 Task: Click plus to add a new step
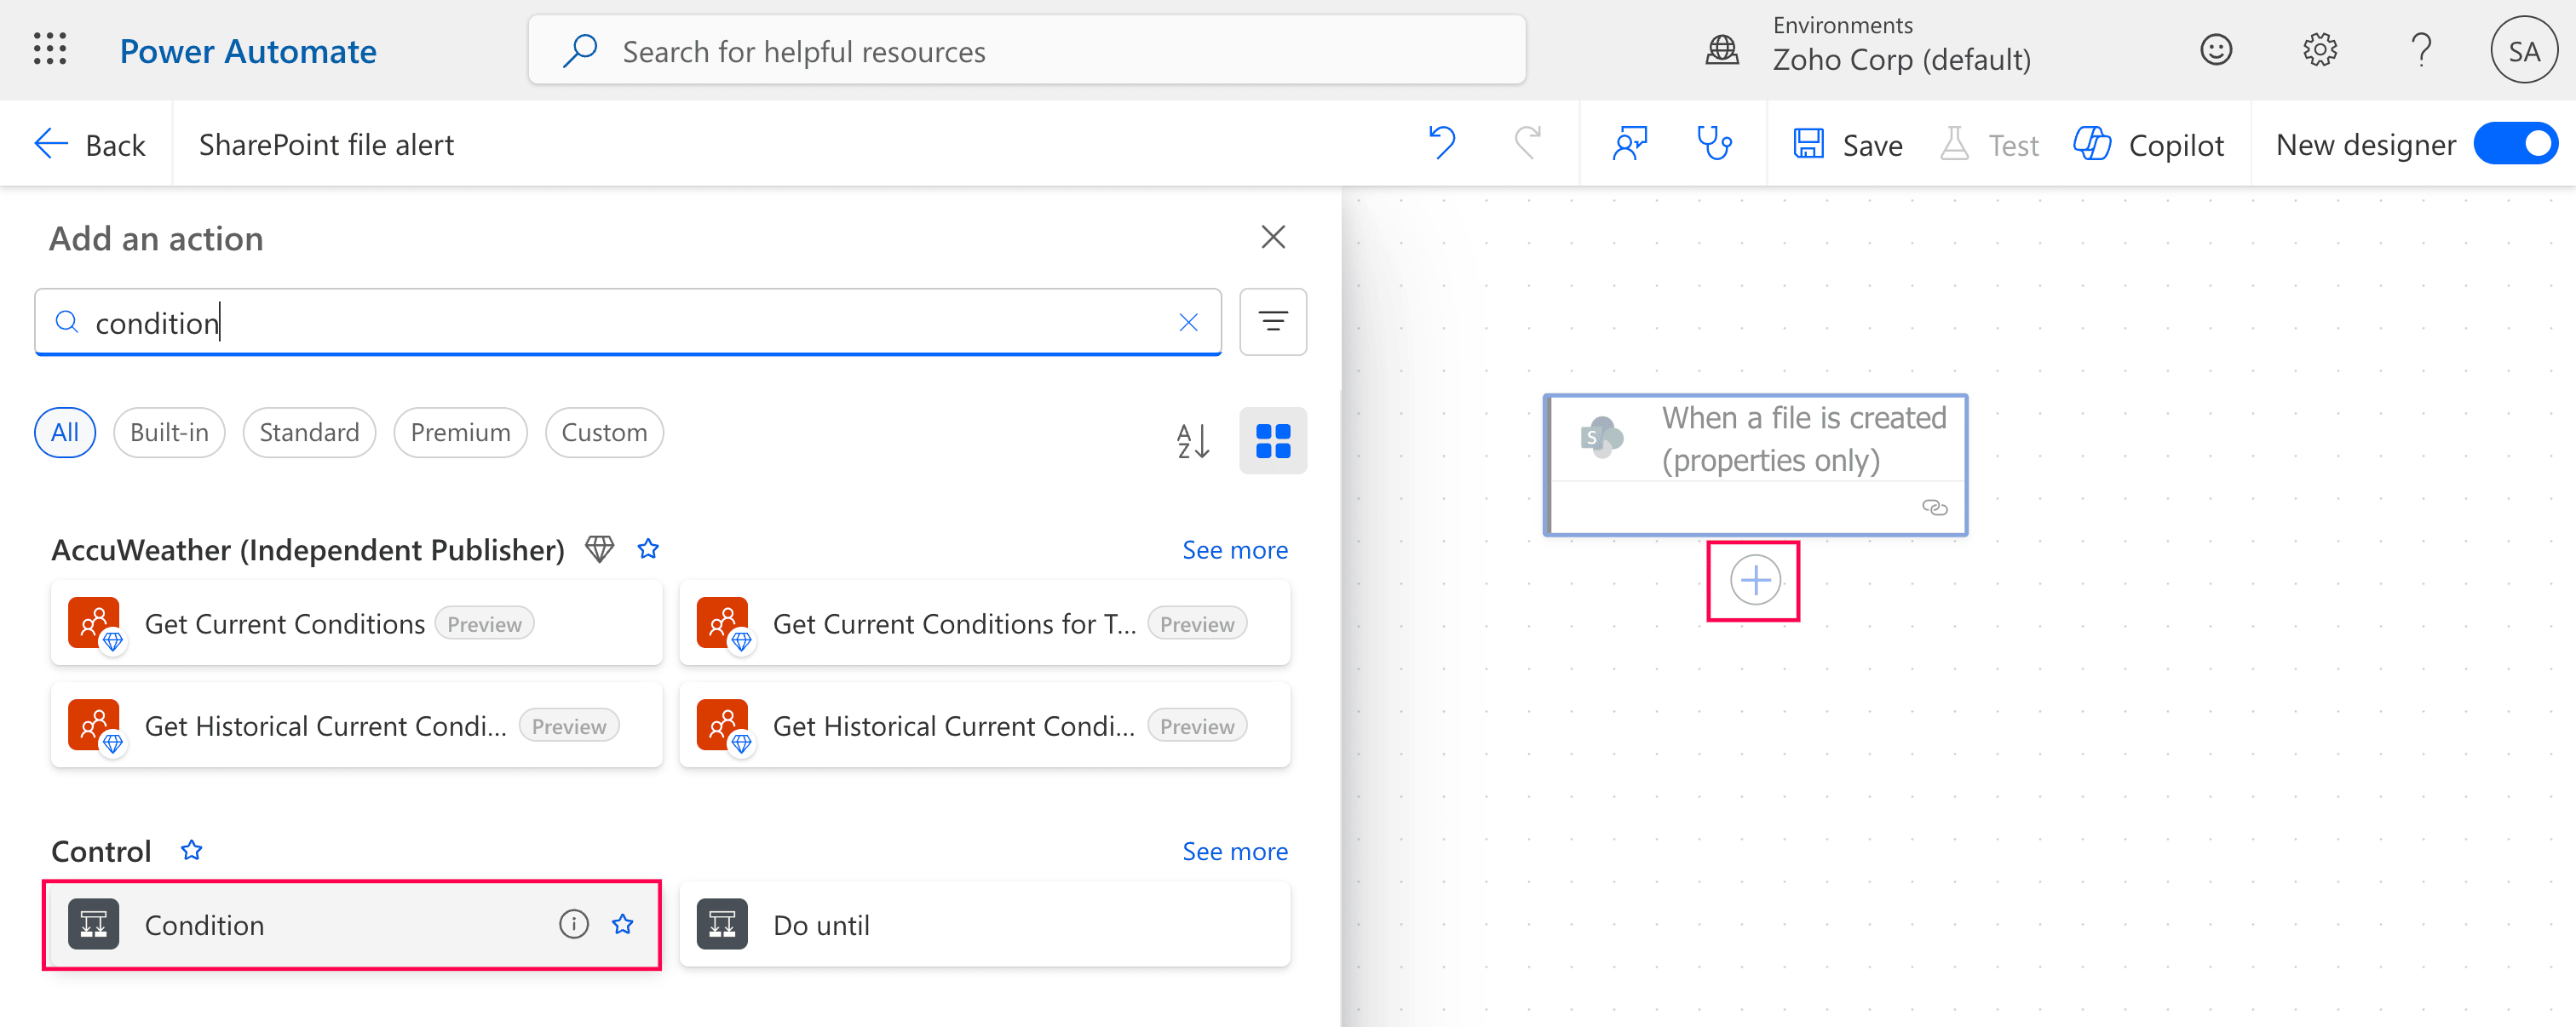tap(1755, 579)
